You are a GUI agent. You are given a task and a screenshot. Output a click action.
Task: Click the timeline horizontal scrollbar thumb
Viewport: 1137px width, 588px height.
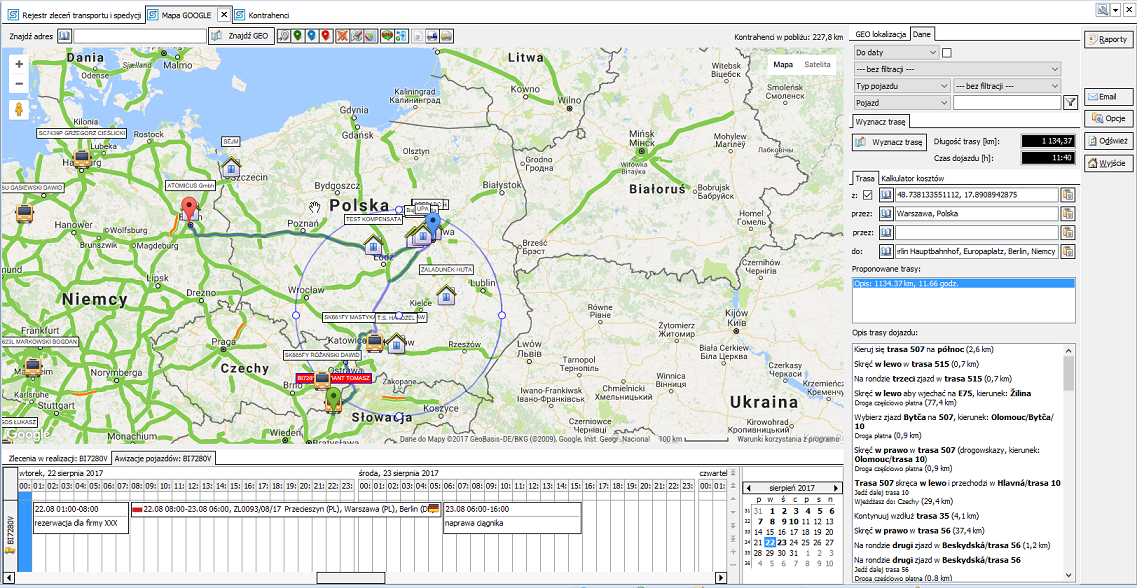[351, 578]
